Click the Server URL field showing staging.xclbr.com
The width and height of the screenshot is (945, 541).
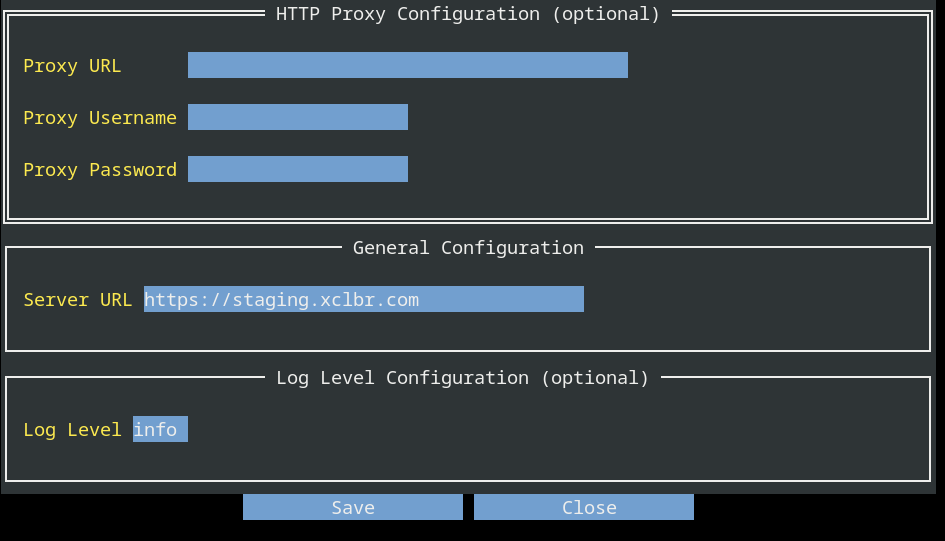point(363,299)
